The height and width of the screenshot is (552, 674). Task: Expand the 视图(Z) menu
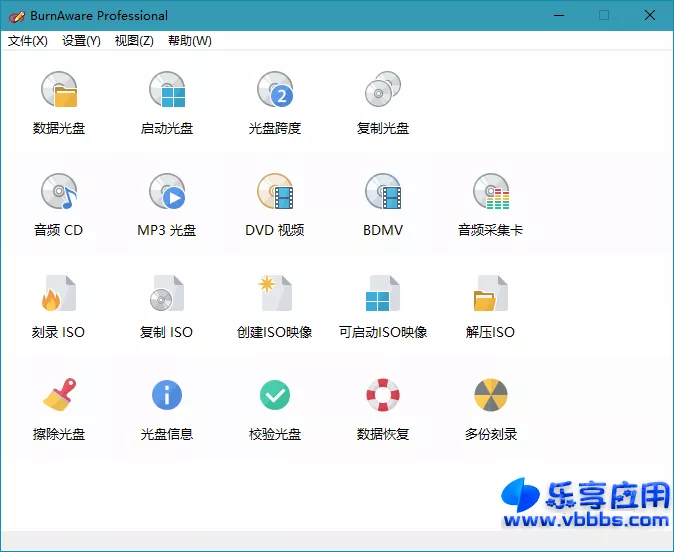[x=134, y=41]
